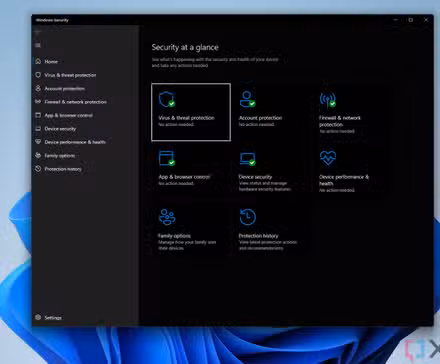Click the Virus & threat protection tile title
440x364 pixels.
[186, 118]
